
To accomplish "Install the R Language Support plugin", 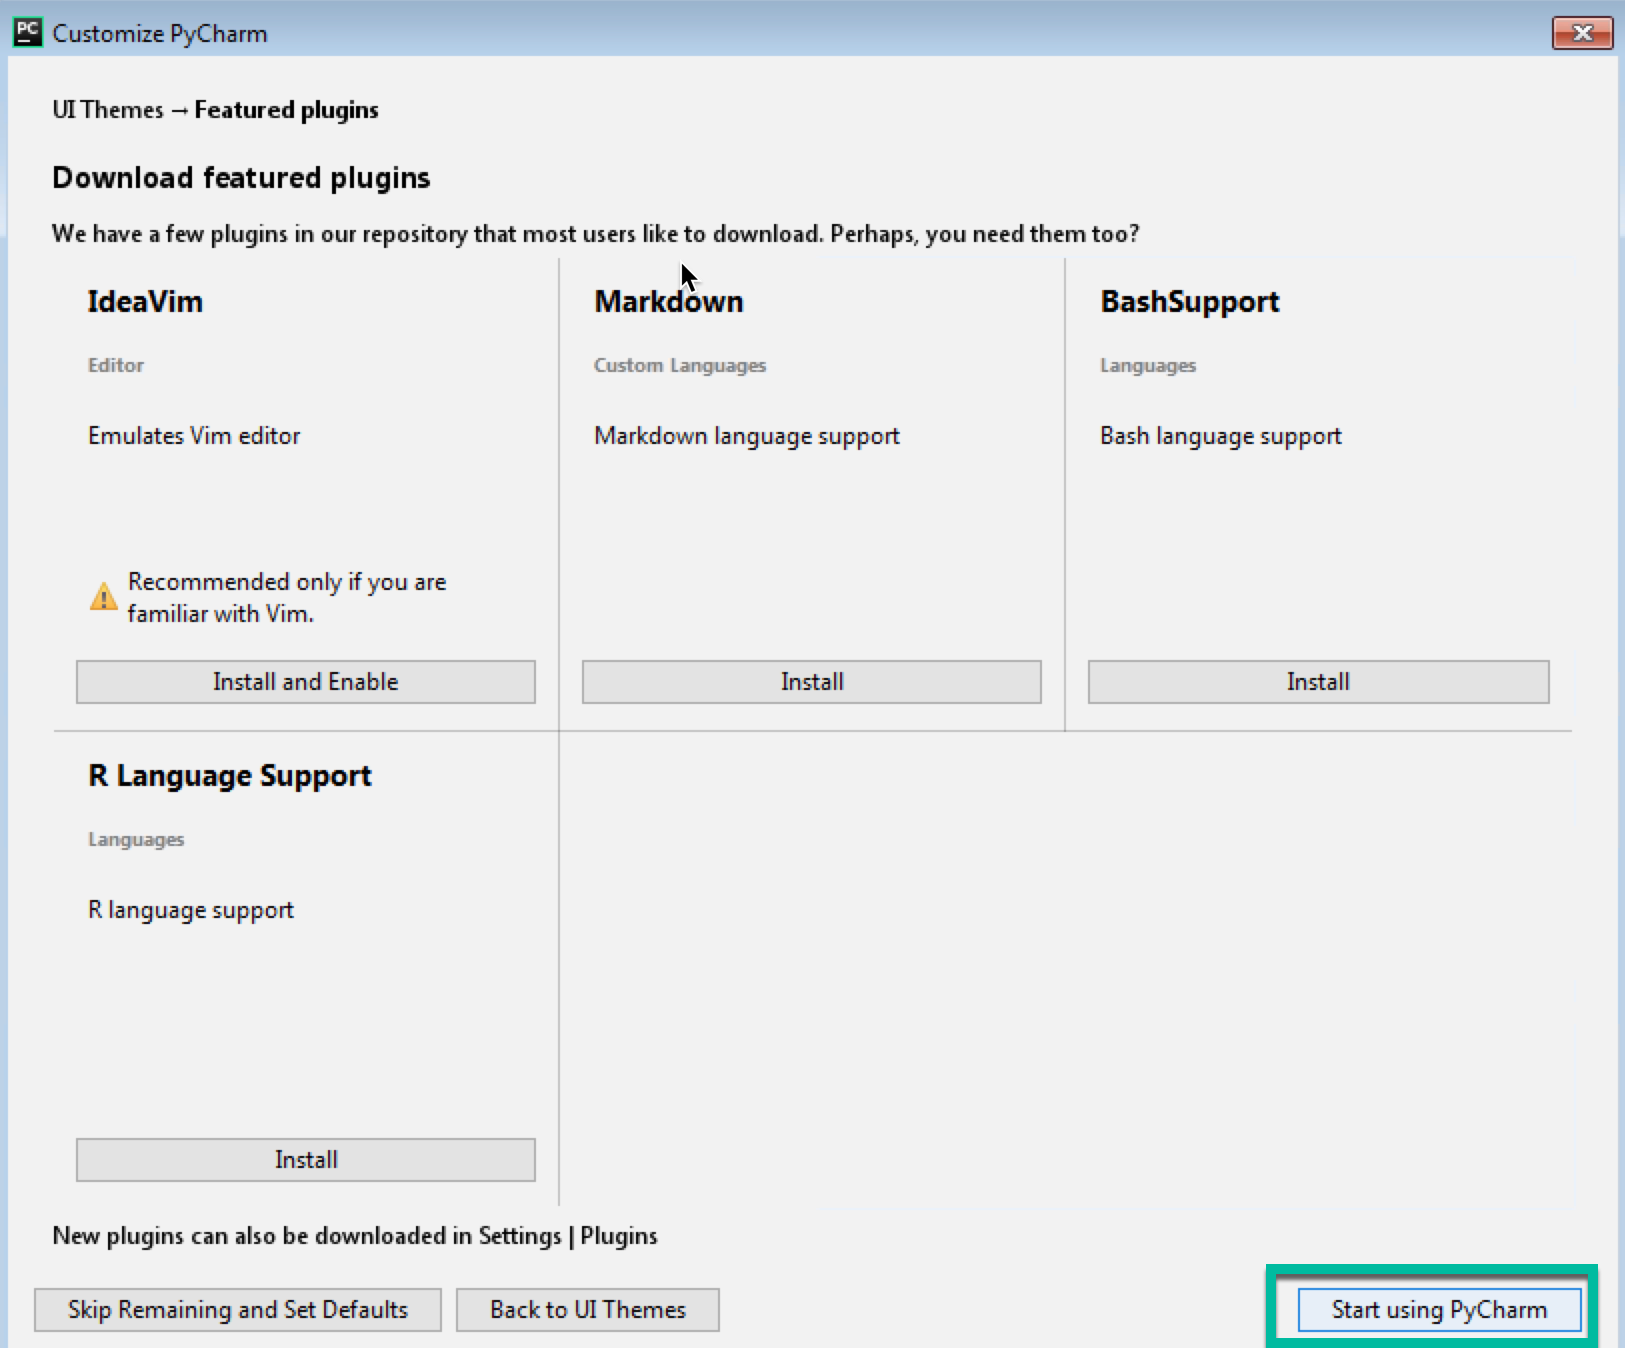I will (306, 1160).
